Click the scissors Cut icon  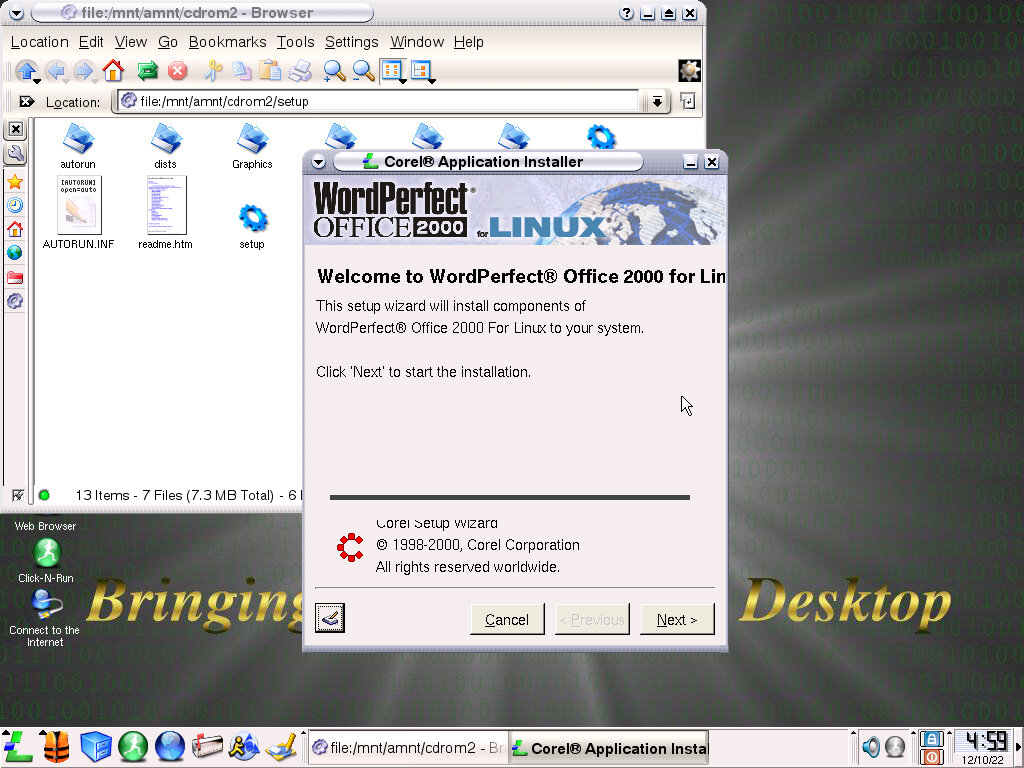pyautogui.click(x=212, y=71)
